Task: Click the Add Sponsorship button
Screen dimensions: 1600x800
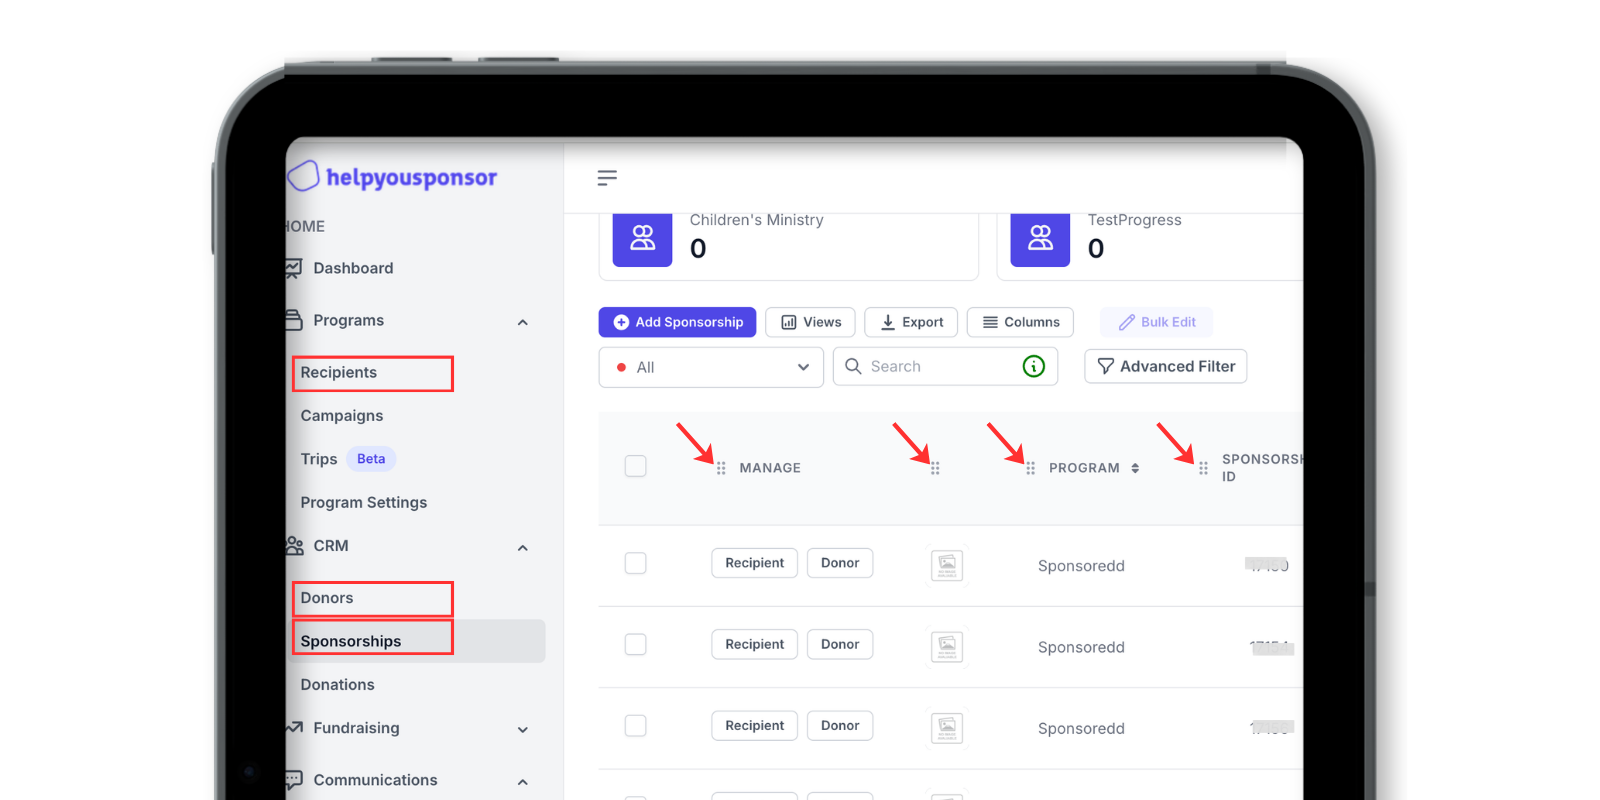Action: [x=677, y=322]
